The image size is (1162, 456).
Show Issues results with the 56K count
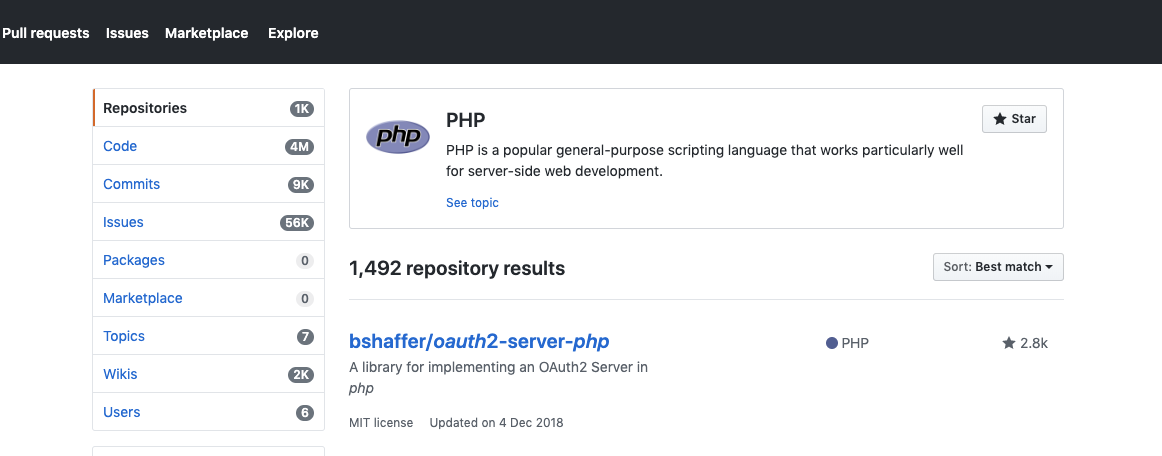[x=208, y=222]
